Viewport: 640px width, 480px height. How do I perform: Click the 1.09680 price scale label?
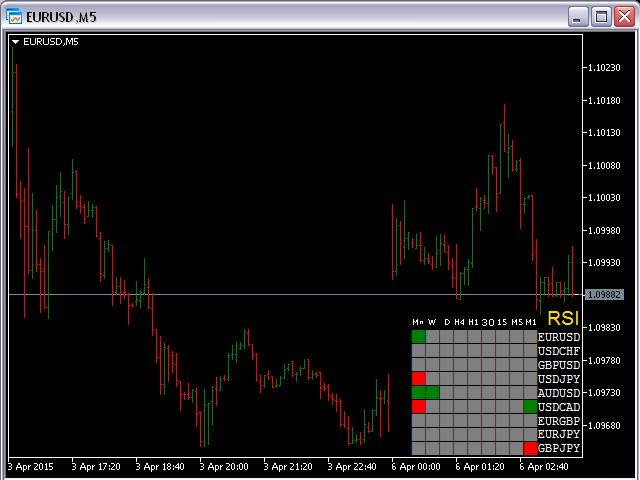(604, 426)
